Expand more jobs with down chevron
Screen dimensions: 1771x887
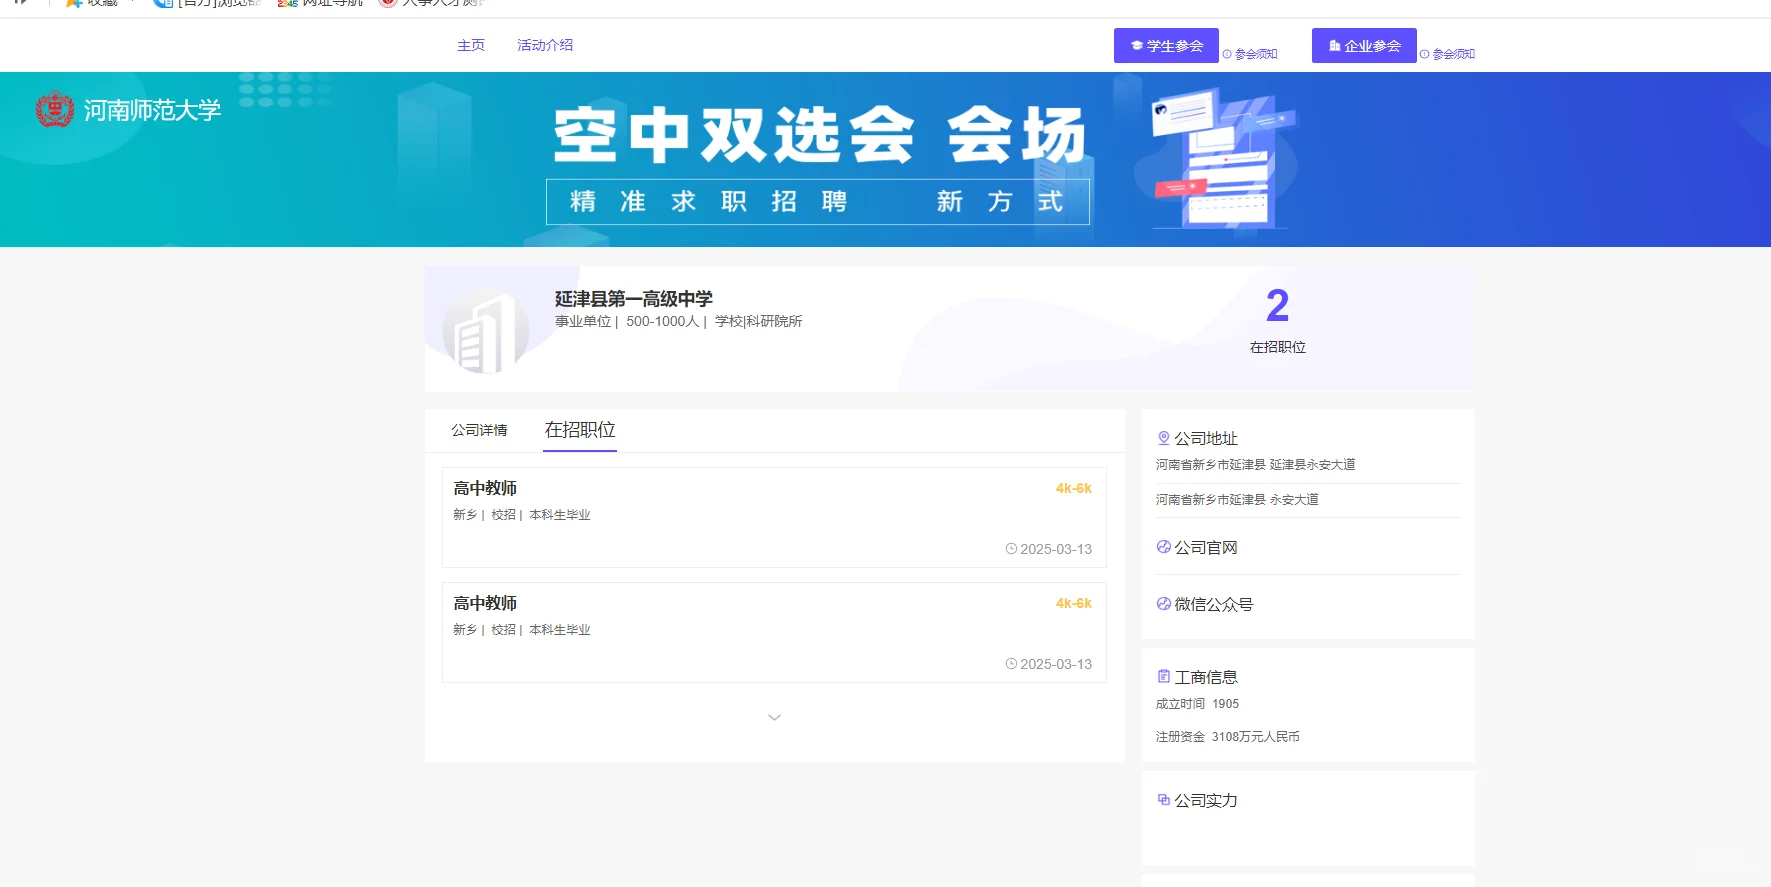click(x=774, y=717)
